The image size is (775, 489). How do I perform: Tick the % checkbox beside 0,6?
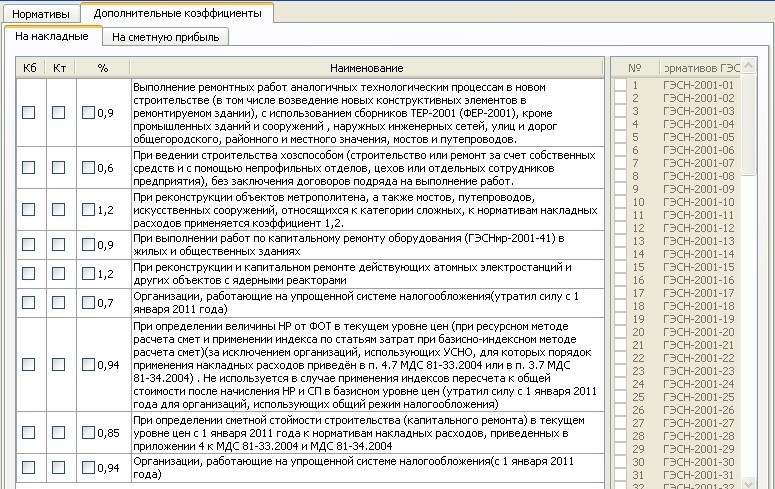coord(88,168)
